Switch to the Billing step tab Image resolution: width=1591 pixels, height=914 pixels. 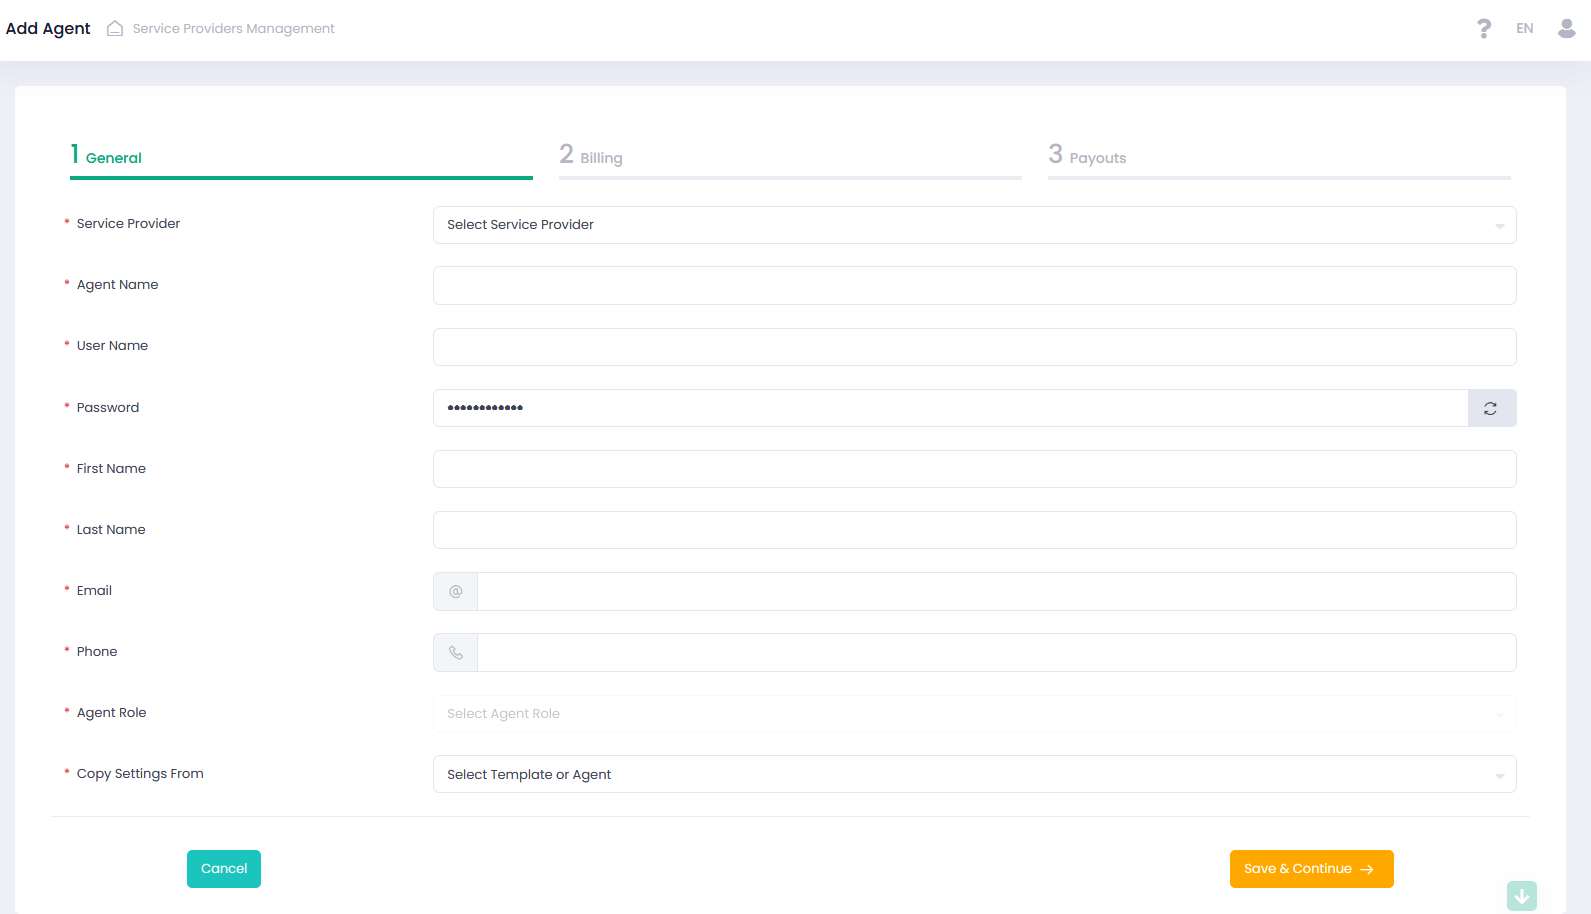[601, 157]
